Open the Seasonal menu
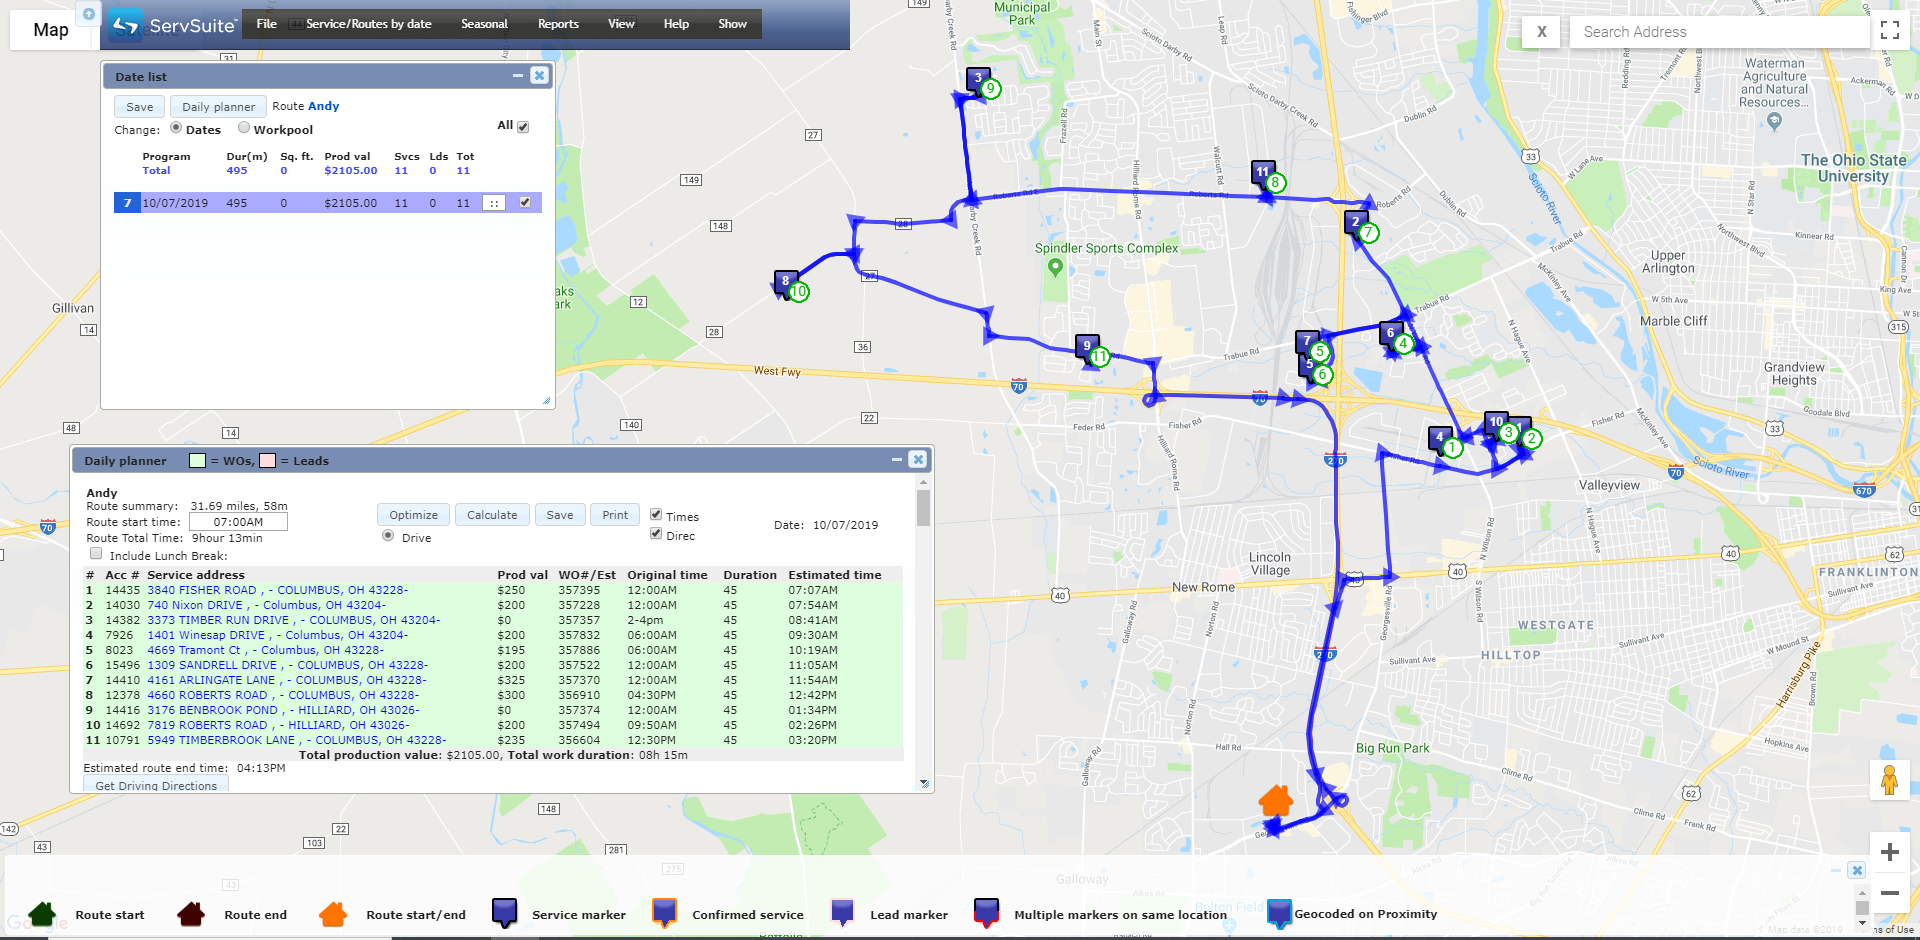1920x940 pixels. tap(484, 24)
